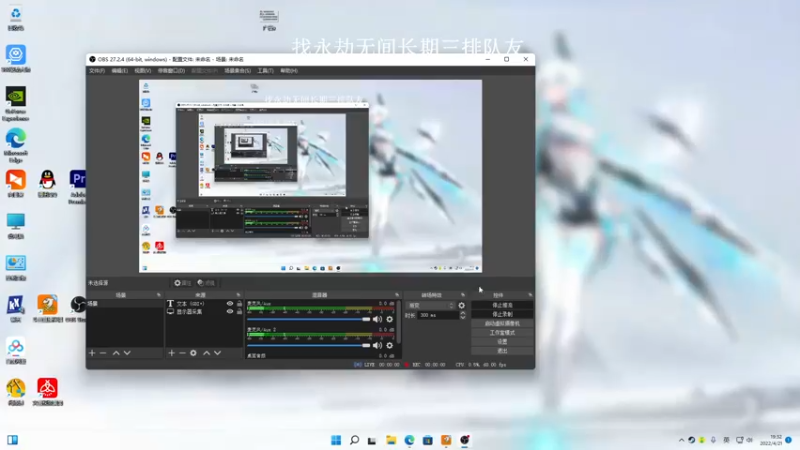Open the Recycle Bin desktop icon
Viewport: 800px width, 450px height.
(15, 18)
